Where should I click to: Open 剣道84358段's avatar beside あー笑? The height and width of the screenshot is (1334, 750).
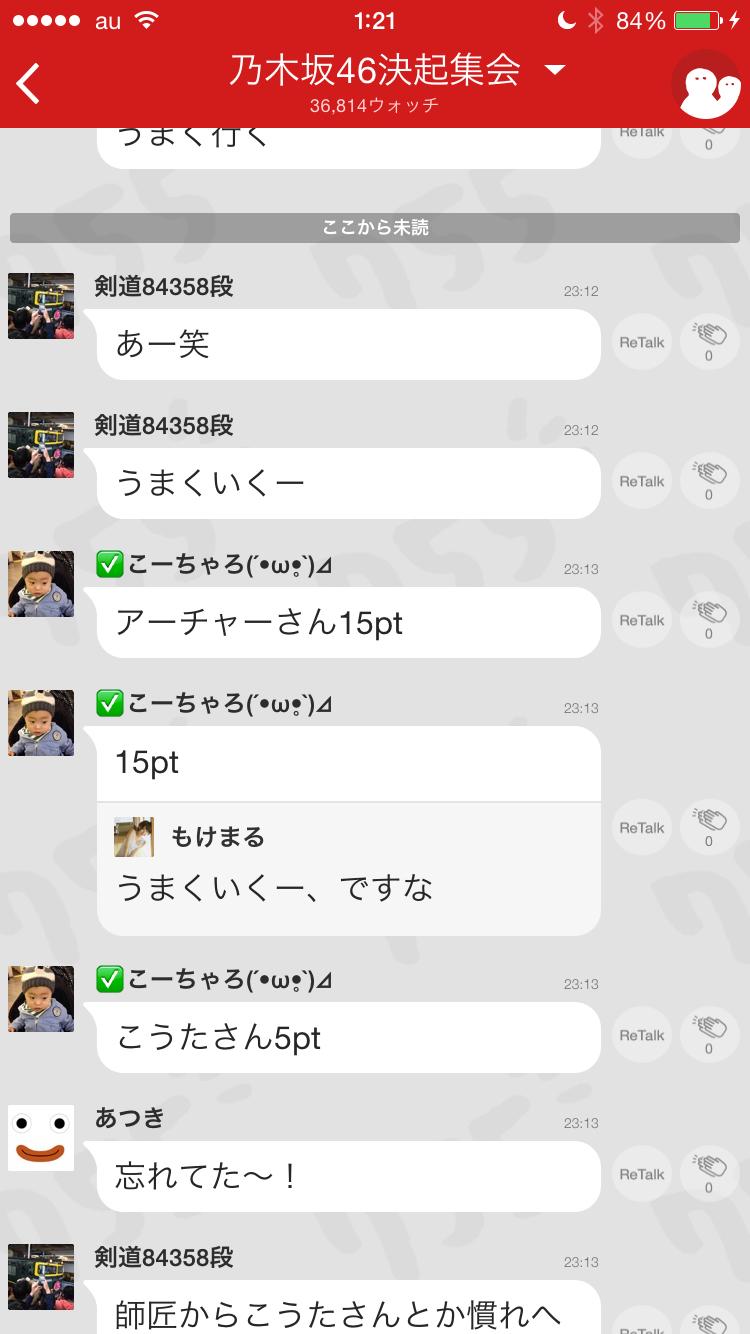41,305
